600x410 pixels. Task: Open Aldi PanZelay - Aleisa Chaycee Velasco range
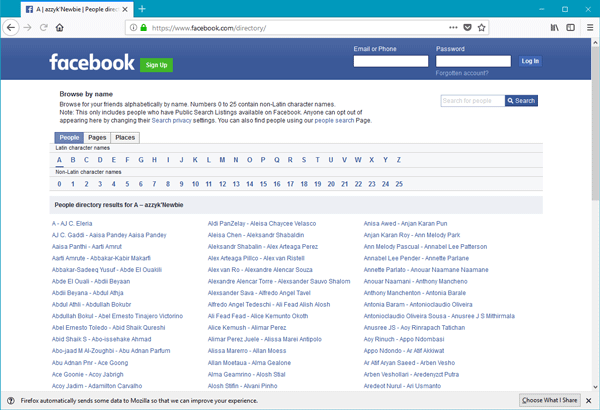[x=262, y=223]
